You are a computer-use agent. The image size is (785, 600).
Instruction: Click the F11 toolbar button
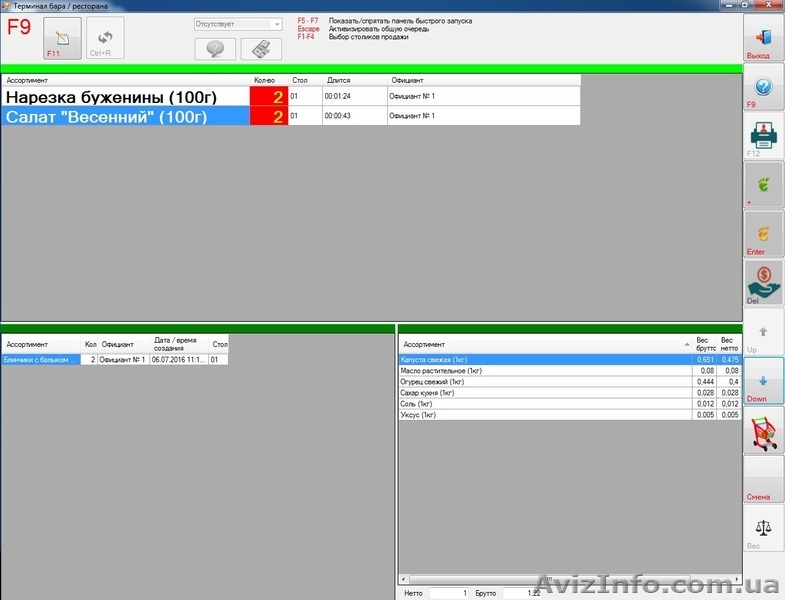pyautogui.click(x=62, y=39)
